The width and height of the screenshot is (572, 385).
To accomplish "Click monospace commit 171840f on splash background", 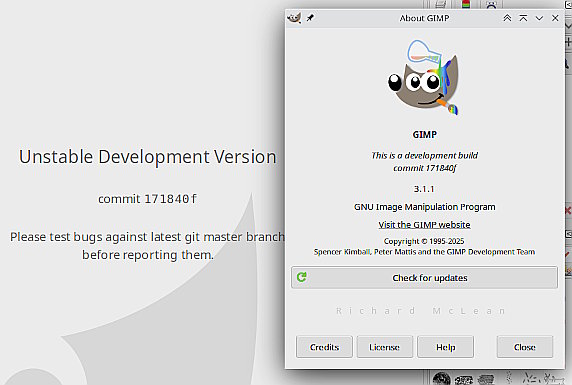I will point(147,199).
